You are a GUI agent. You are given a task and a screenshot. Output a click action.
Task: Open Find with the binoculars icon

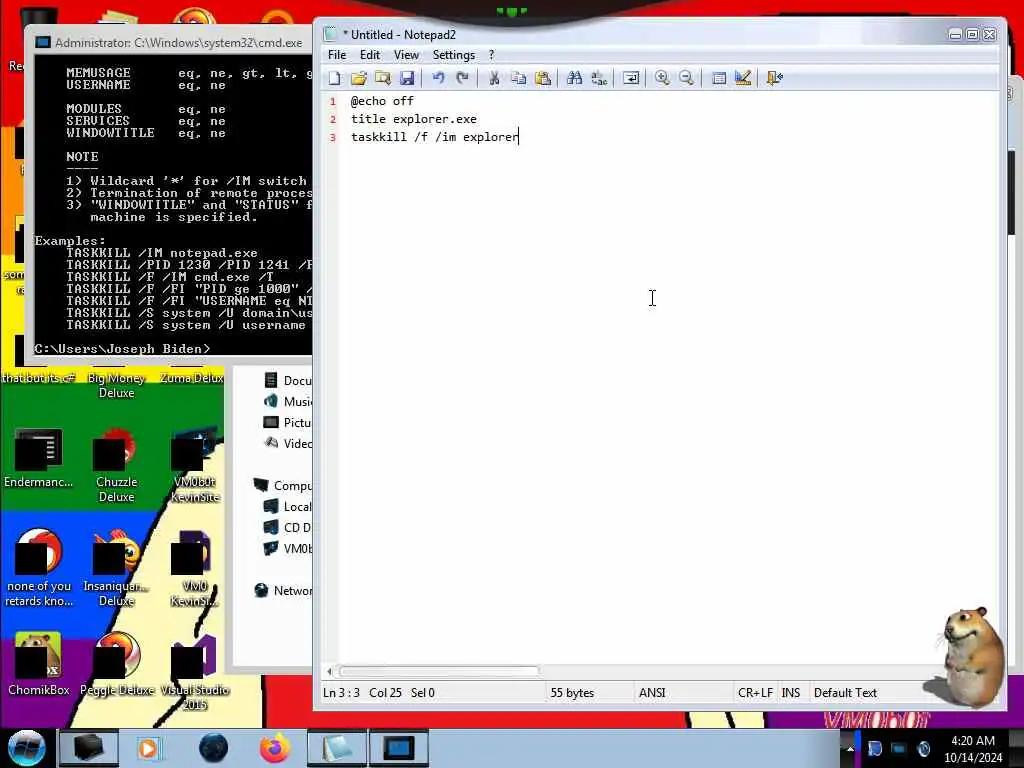[x=575, y=78]
